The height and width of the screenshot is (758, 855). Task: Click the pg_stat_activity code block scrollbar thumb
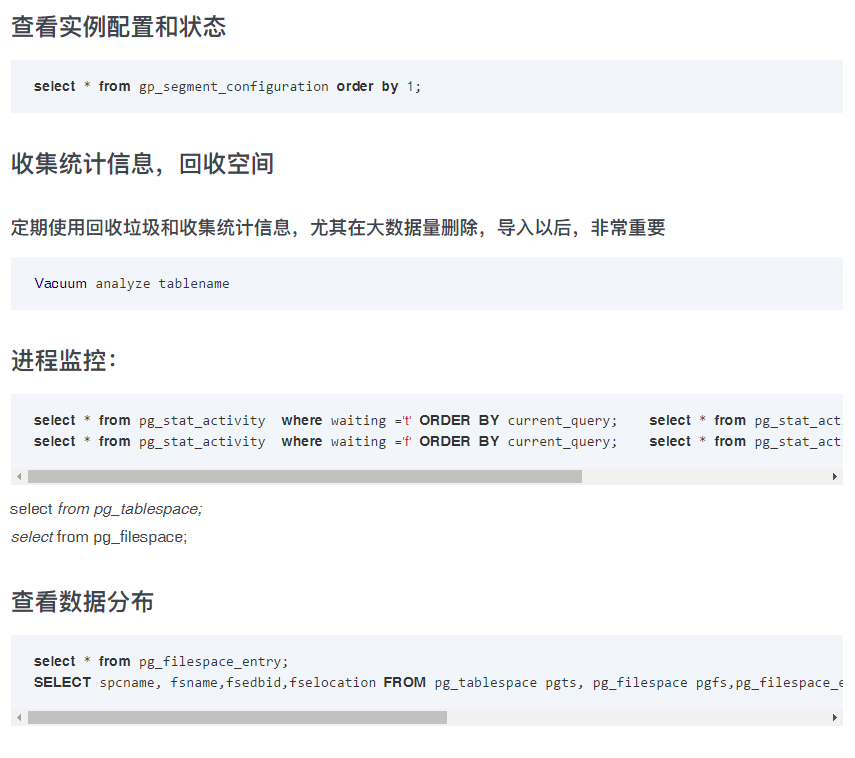[x=305, y=477]
